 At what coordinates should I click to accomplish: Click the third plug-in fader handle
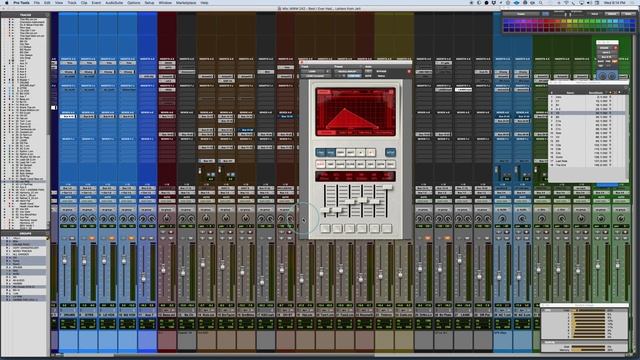coord(350,202)
